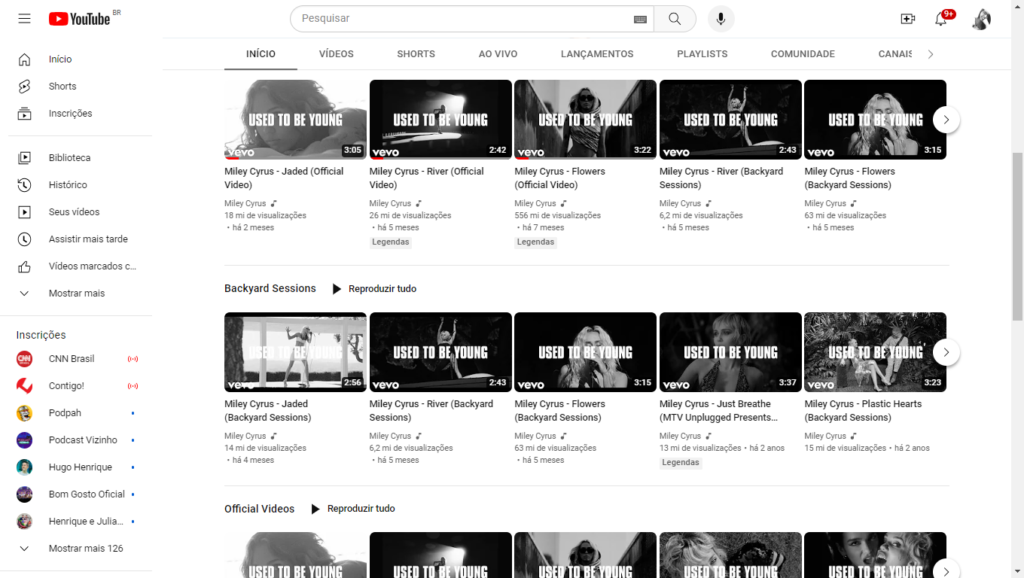Viewport: 1024px width, 578px height.
Task: Switch to the PLAYLISTS tab
Action: pyautogui.click(x=702, y=54)
